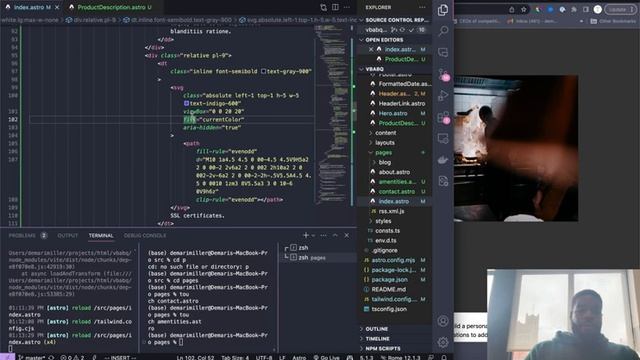Open about.astro in the file explorer
This screenshot has height=360, width=640.
[x=394, y=172]
